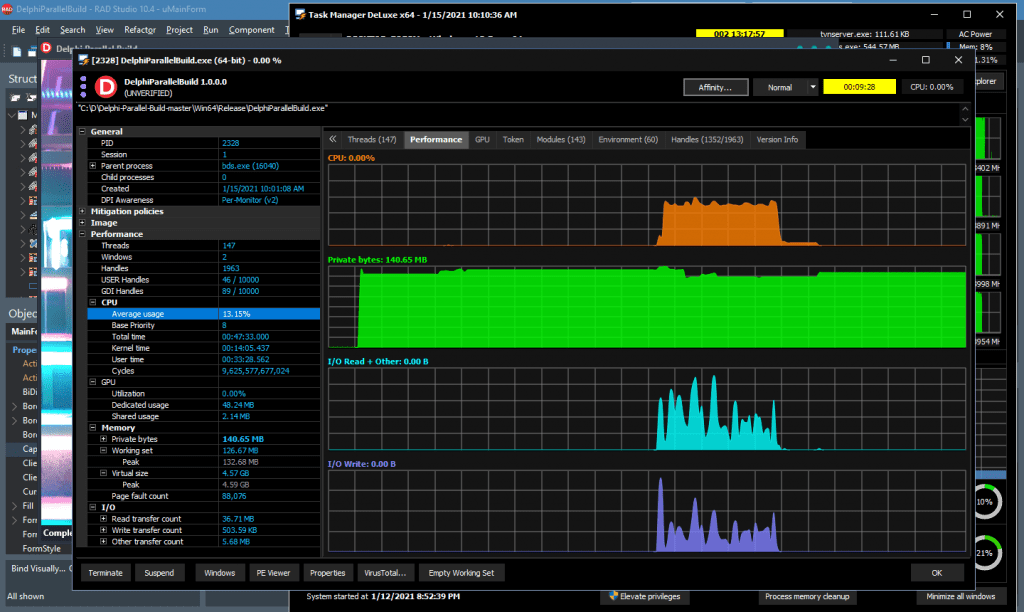Click the Task Manager DeLuxe title bar icon
This screenshot has width=1024, height=612.
tap(300, 14)
